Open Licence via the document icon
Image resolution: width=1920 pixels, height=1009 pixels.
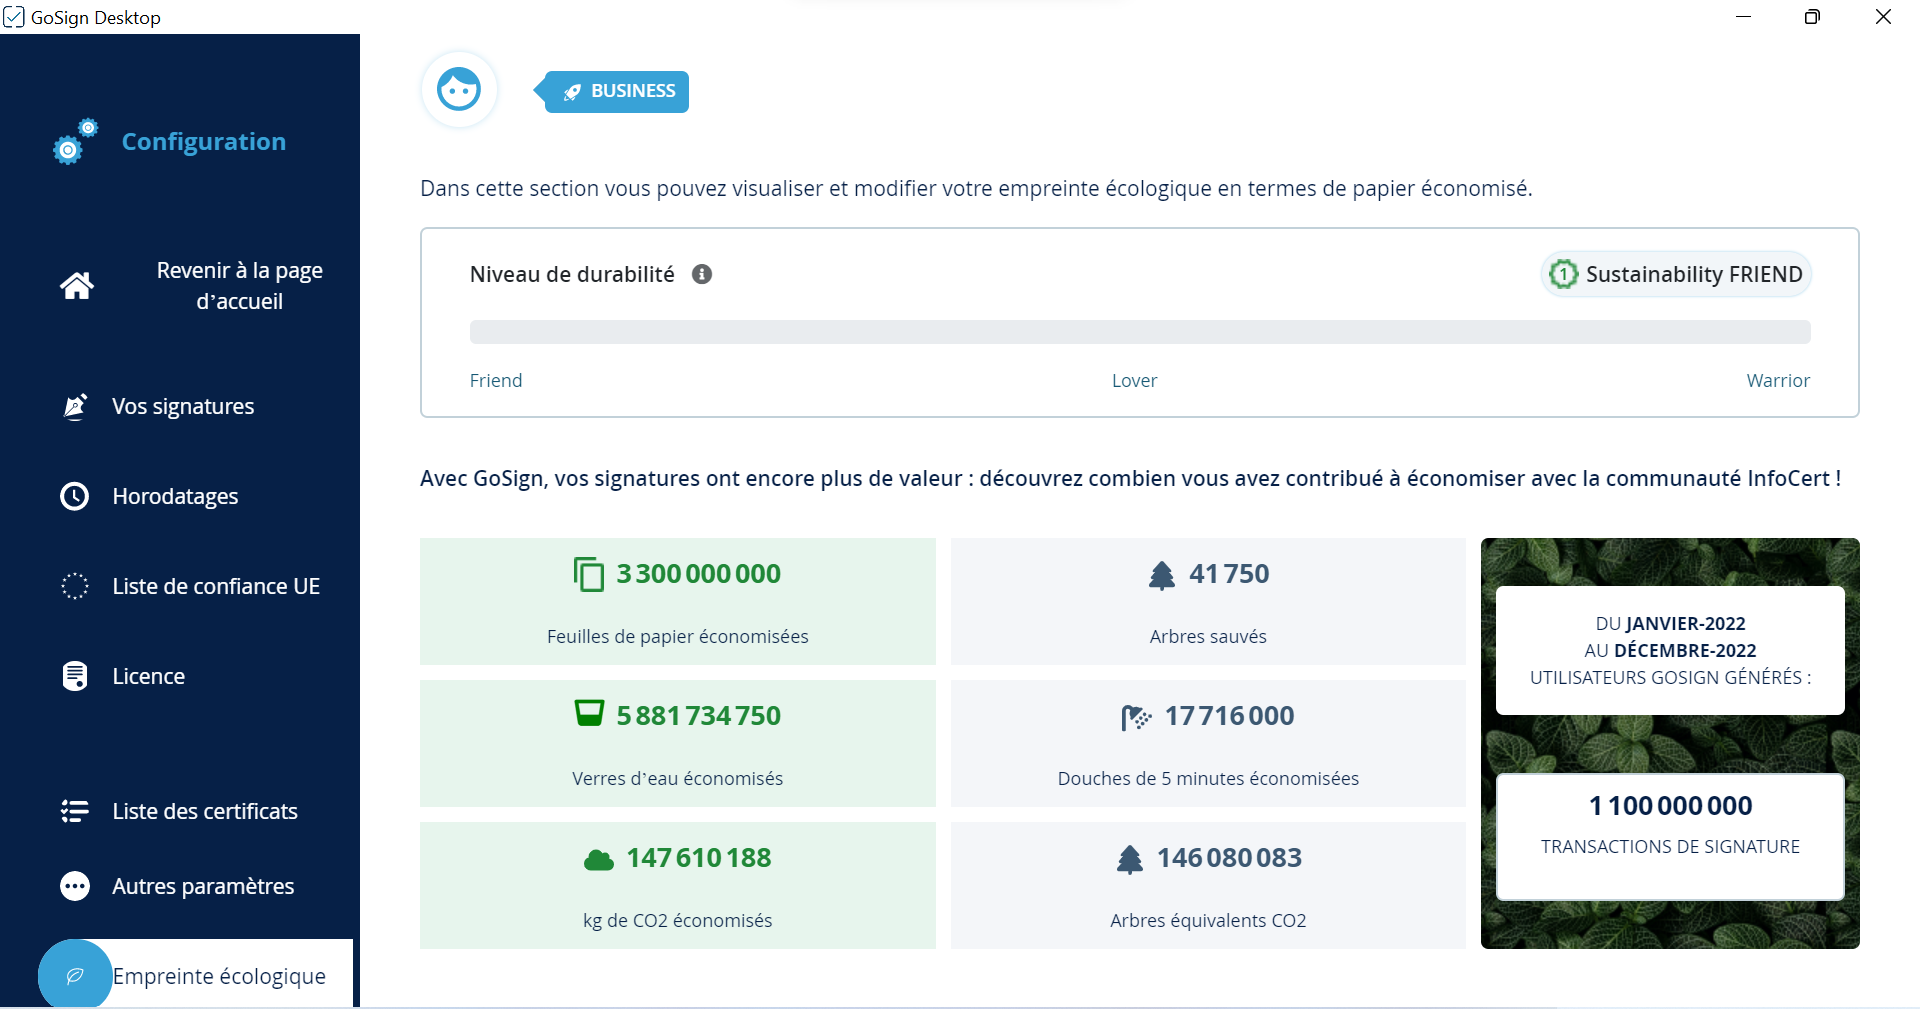point(74,676)
